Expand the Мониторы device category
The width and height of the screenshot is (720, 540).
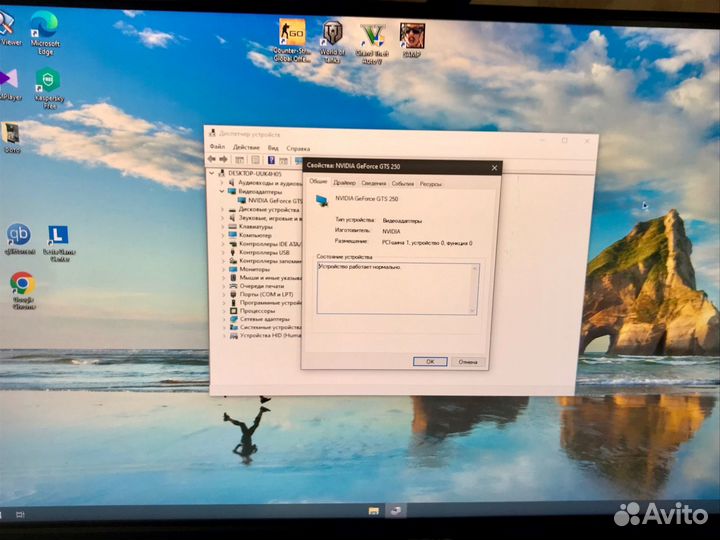click(x=222, y=269)
